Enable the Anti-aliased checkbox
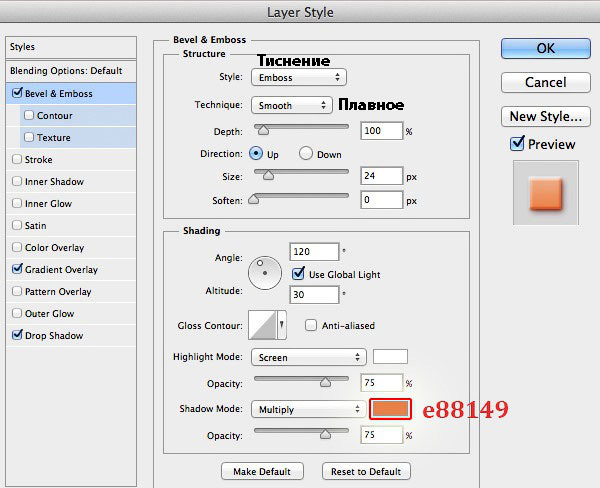This screenshot has height=488, width=600. [x=311, y=325]
